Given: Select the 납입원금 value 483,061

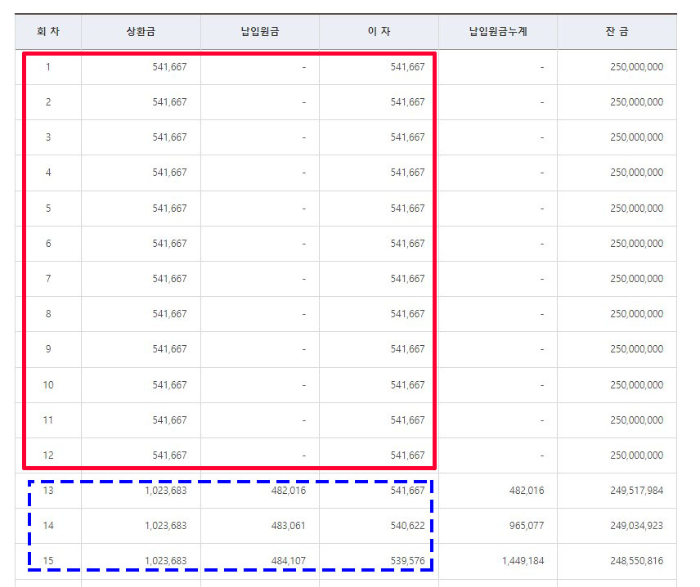Looking at the screenshot, I should [x=288, y=526].
